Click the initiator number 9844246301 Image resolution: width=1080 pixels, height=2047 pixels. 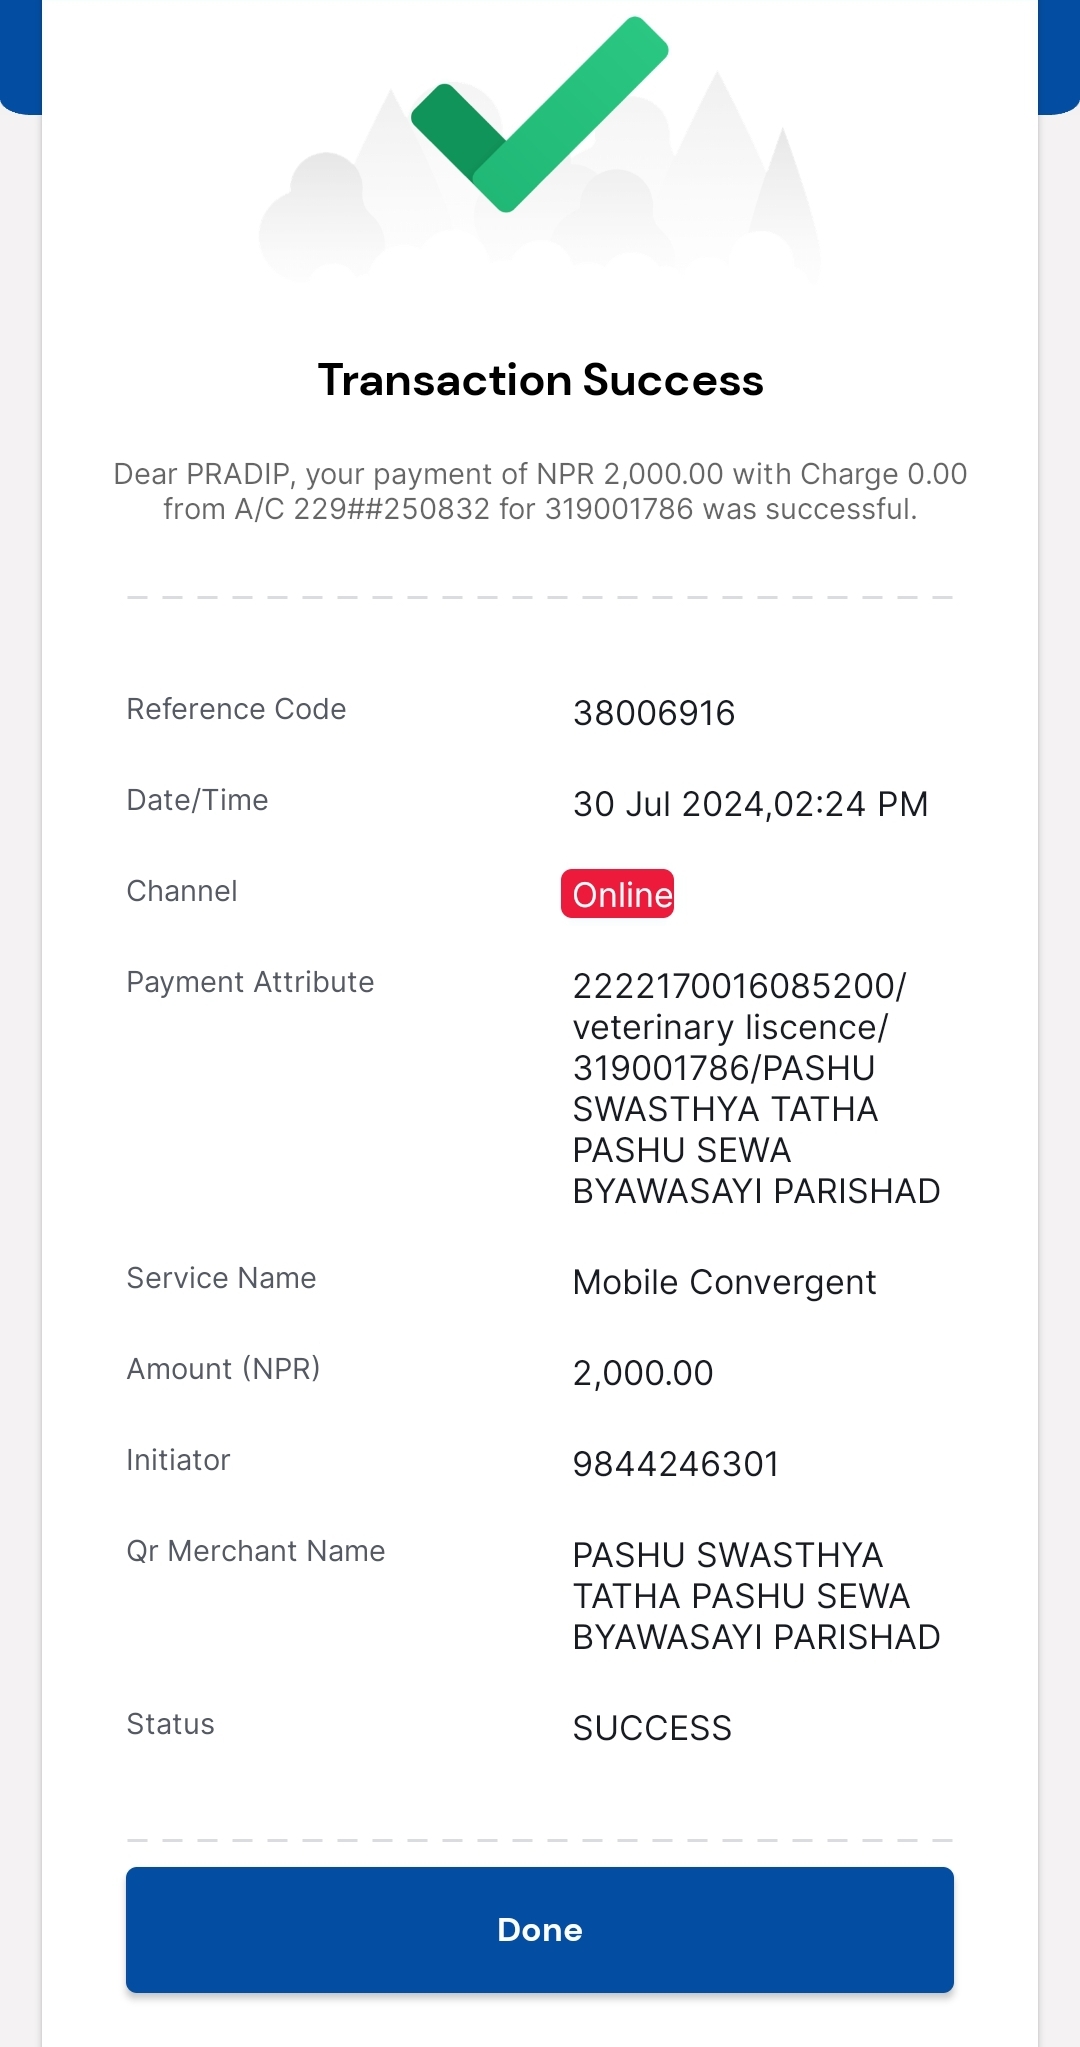(x=676, y=1464)
